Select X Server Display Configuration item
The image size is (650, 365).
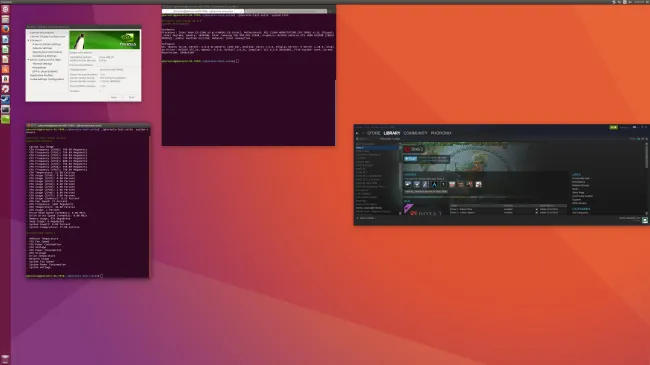click(x=48, y=36)
